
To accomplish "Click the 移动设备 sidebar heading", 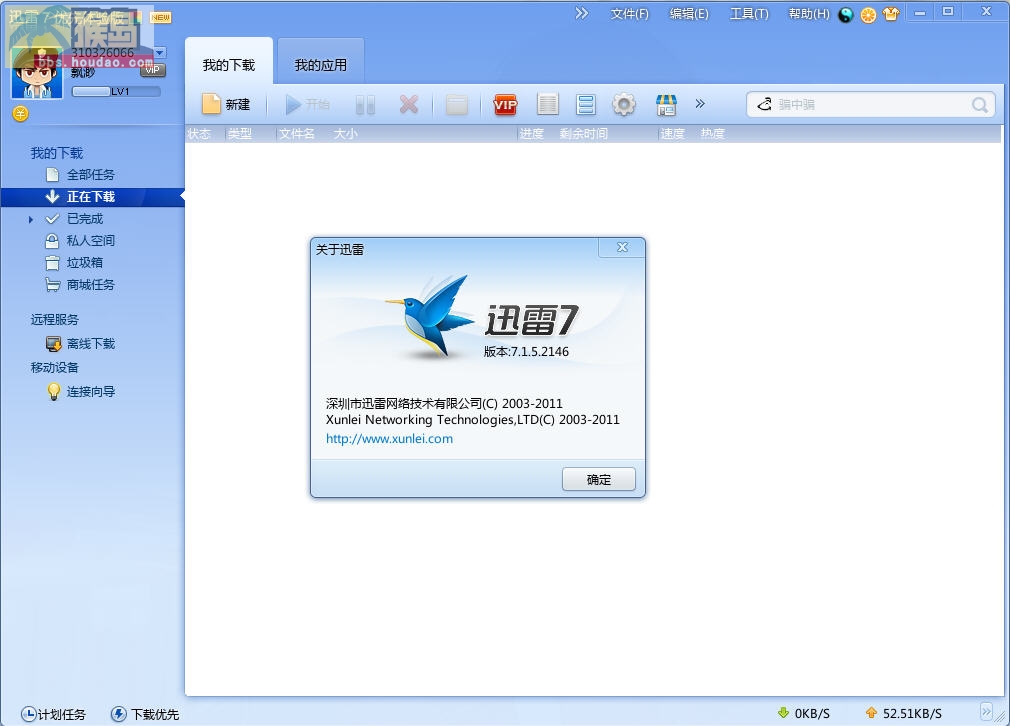I will 55,368.
